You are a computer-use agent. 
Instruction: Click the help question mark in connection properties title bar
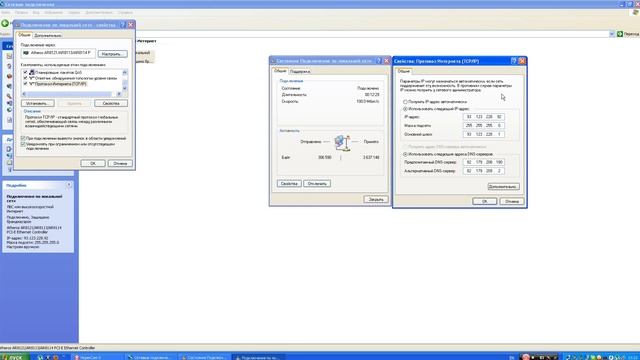tap(123, 25)
